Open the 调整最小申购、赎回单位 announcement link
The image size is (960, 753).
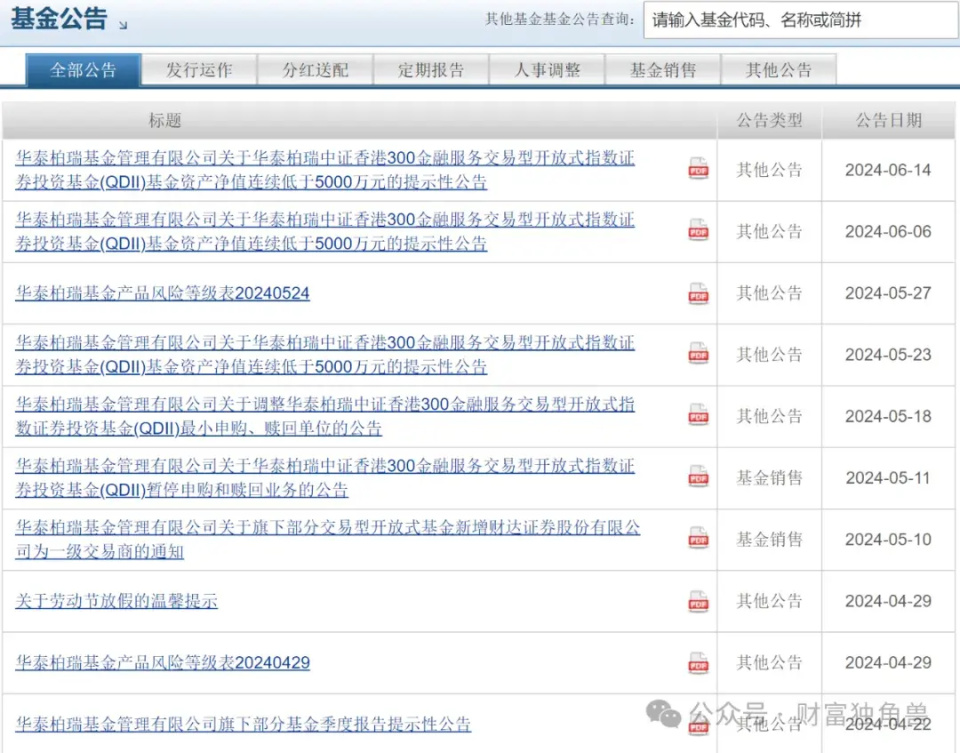[325, 416]
